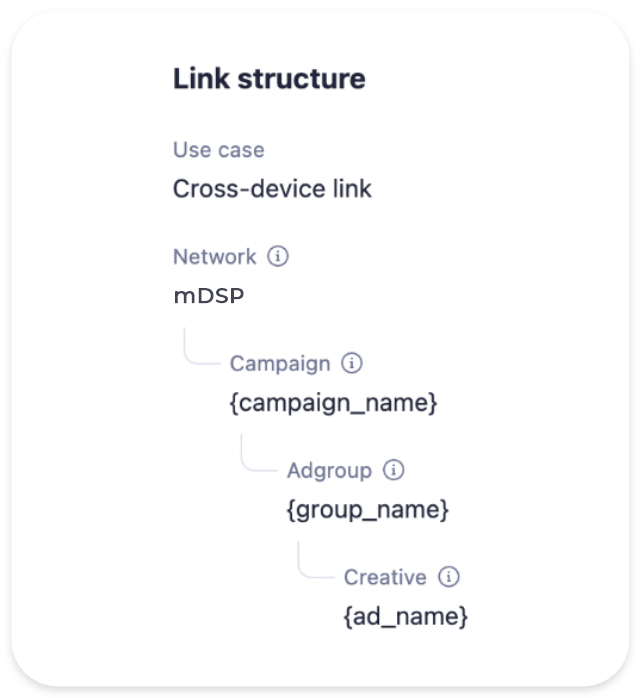Select the Cross-device link value

point(272,189)
